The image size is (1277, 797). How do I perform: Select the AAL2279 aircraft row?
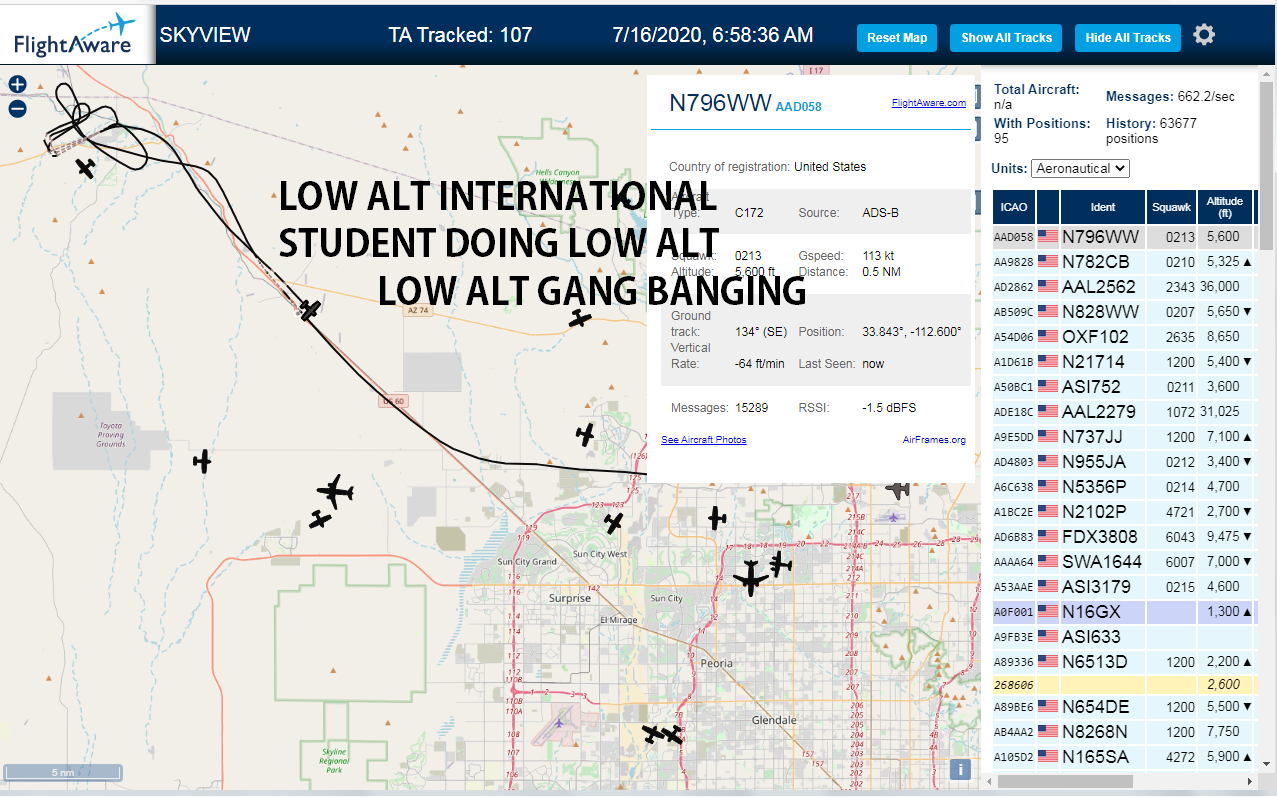[1124, 412]
